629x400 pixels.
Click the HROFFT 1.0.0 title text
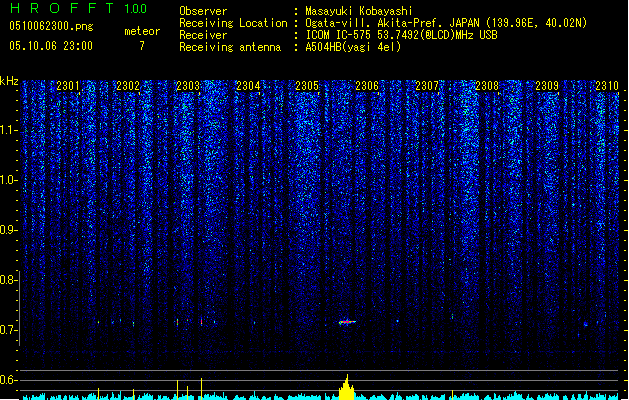tap(78, 8)
